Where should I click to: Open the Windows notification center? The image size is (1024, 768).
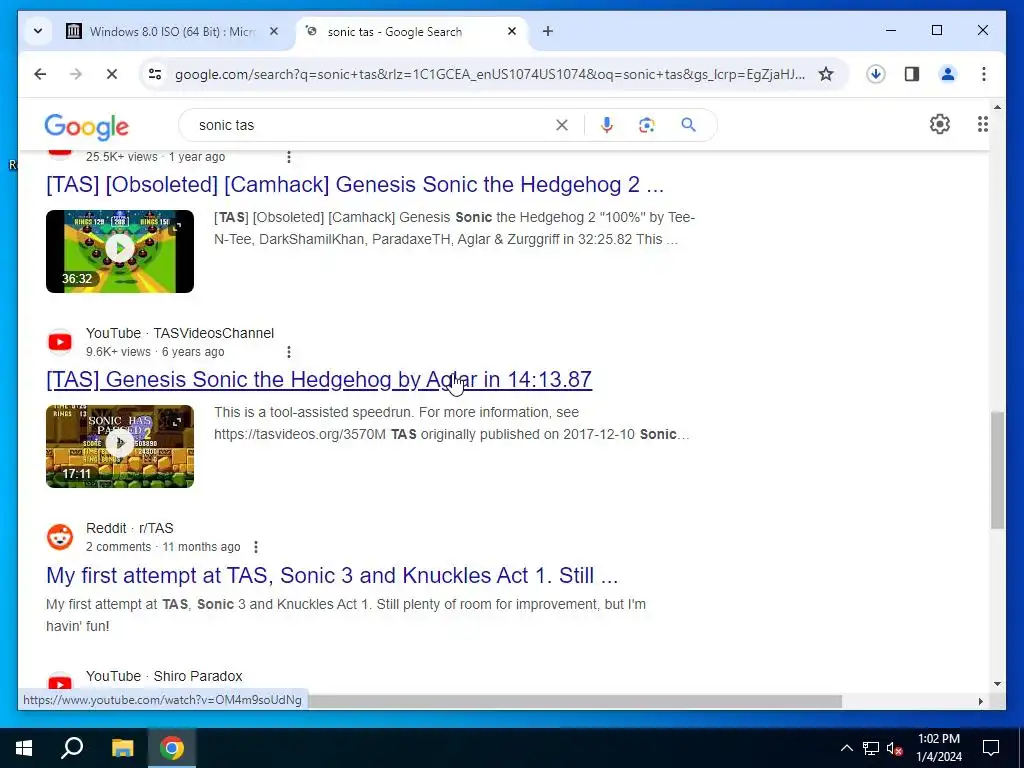coord(991,748)
